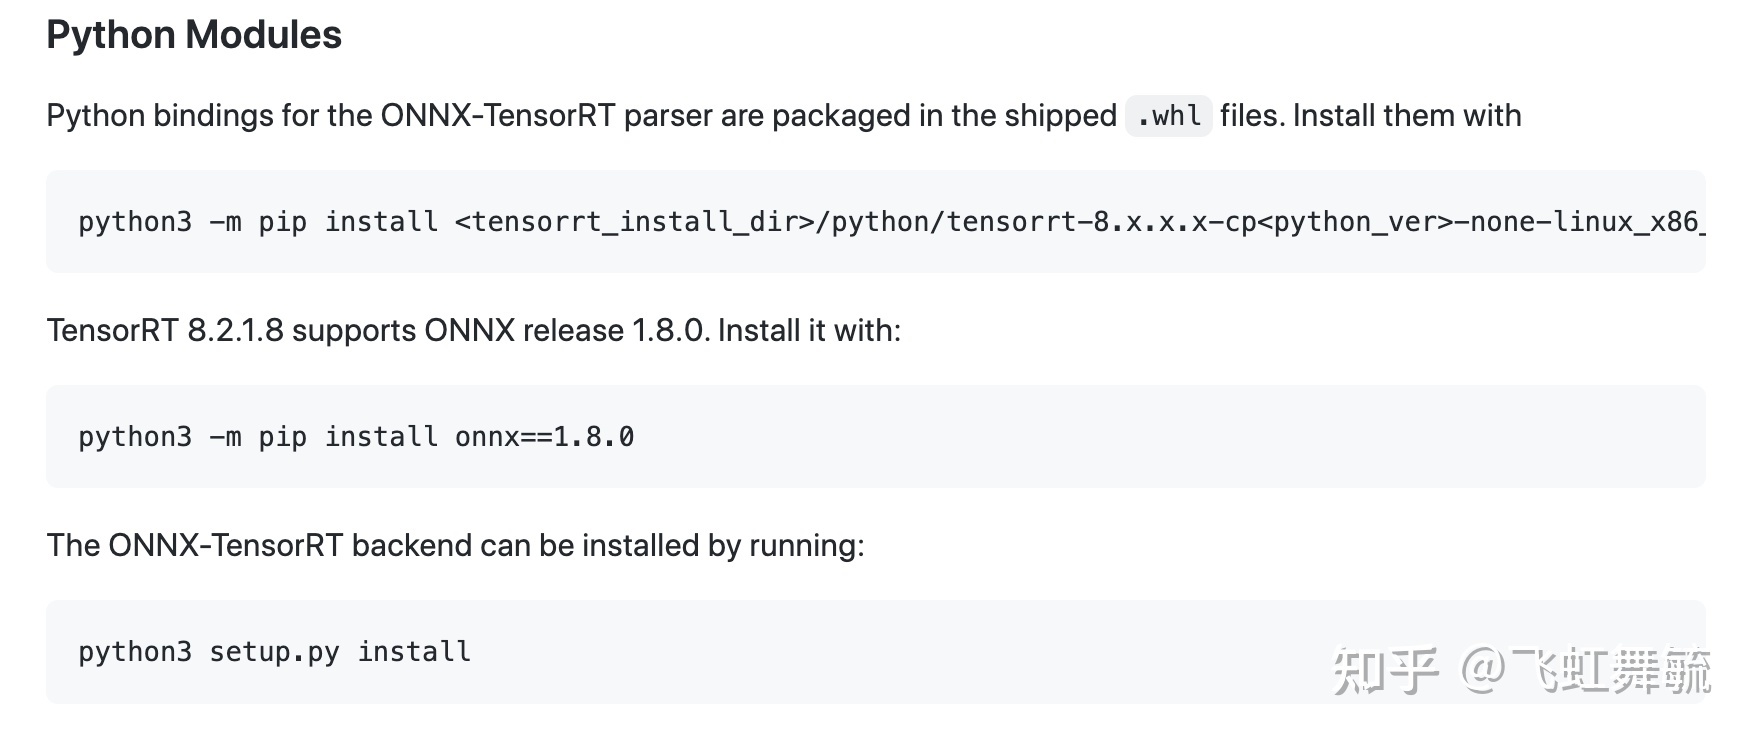Click the @飞虹舞毓 author watermark
Screen dimensions: 1756x742
coord(1587,671)
